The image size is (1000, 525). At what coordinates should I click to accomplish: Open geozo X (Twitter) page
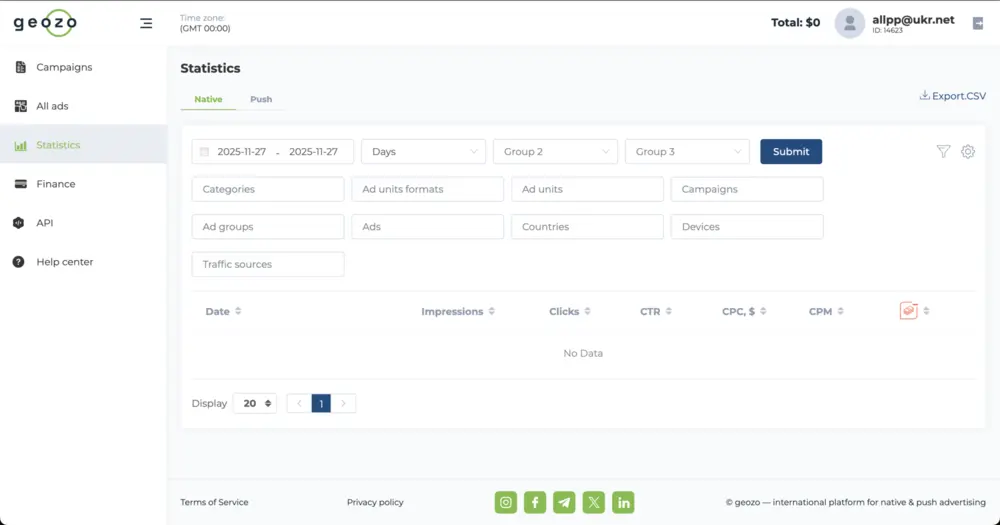tap(594, 503)
